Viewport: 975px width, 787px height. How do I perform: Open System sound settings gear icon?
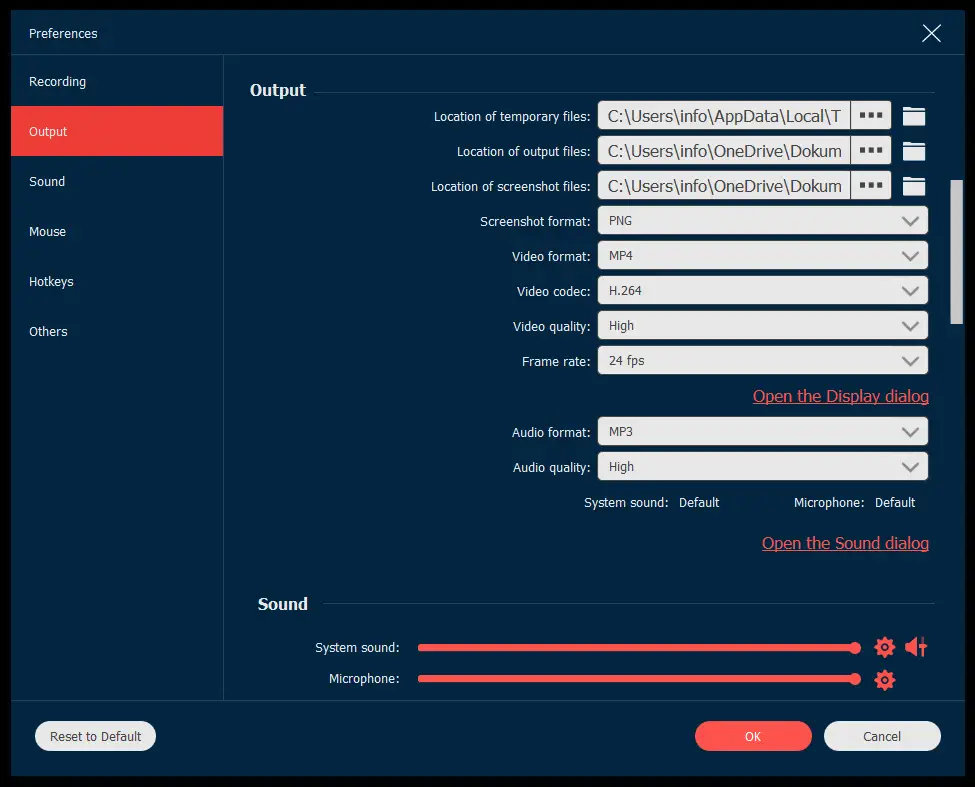884,647
